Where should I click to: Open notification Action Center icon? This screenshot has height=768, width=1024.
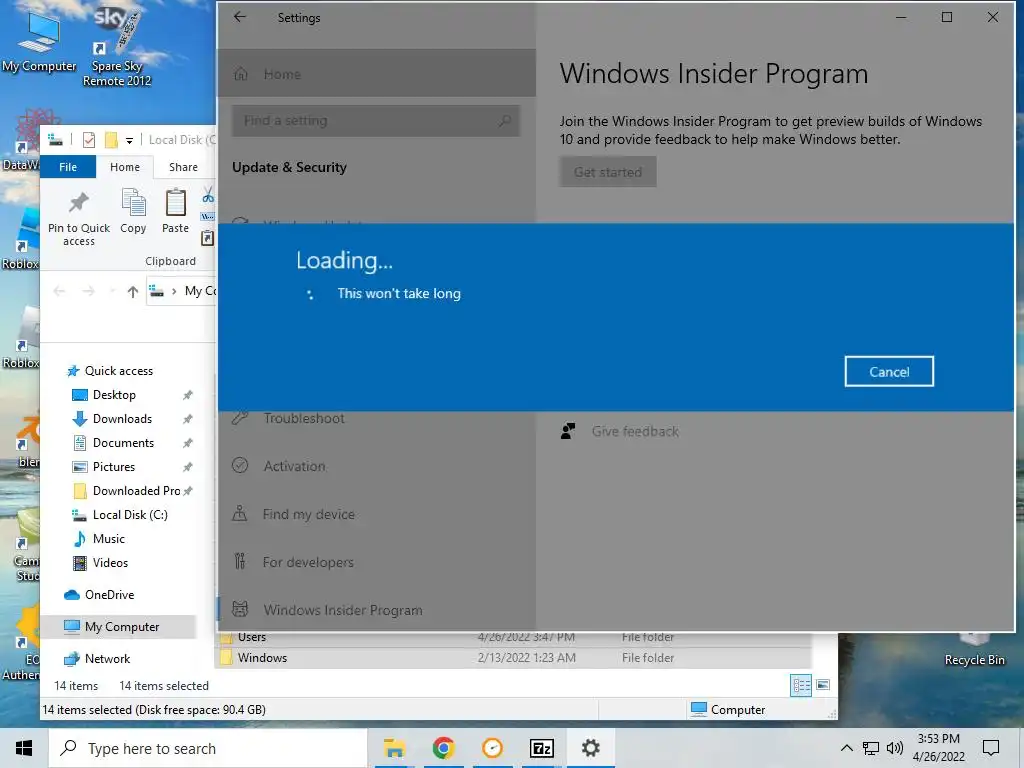tap(991, 748)
